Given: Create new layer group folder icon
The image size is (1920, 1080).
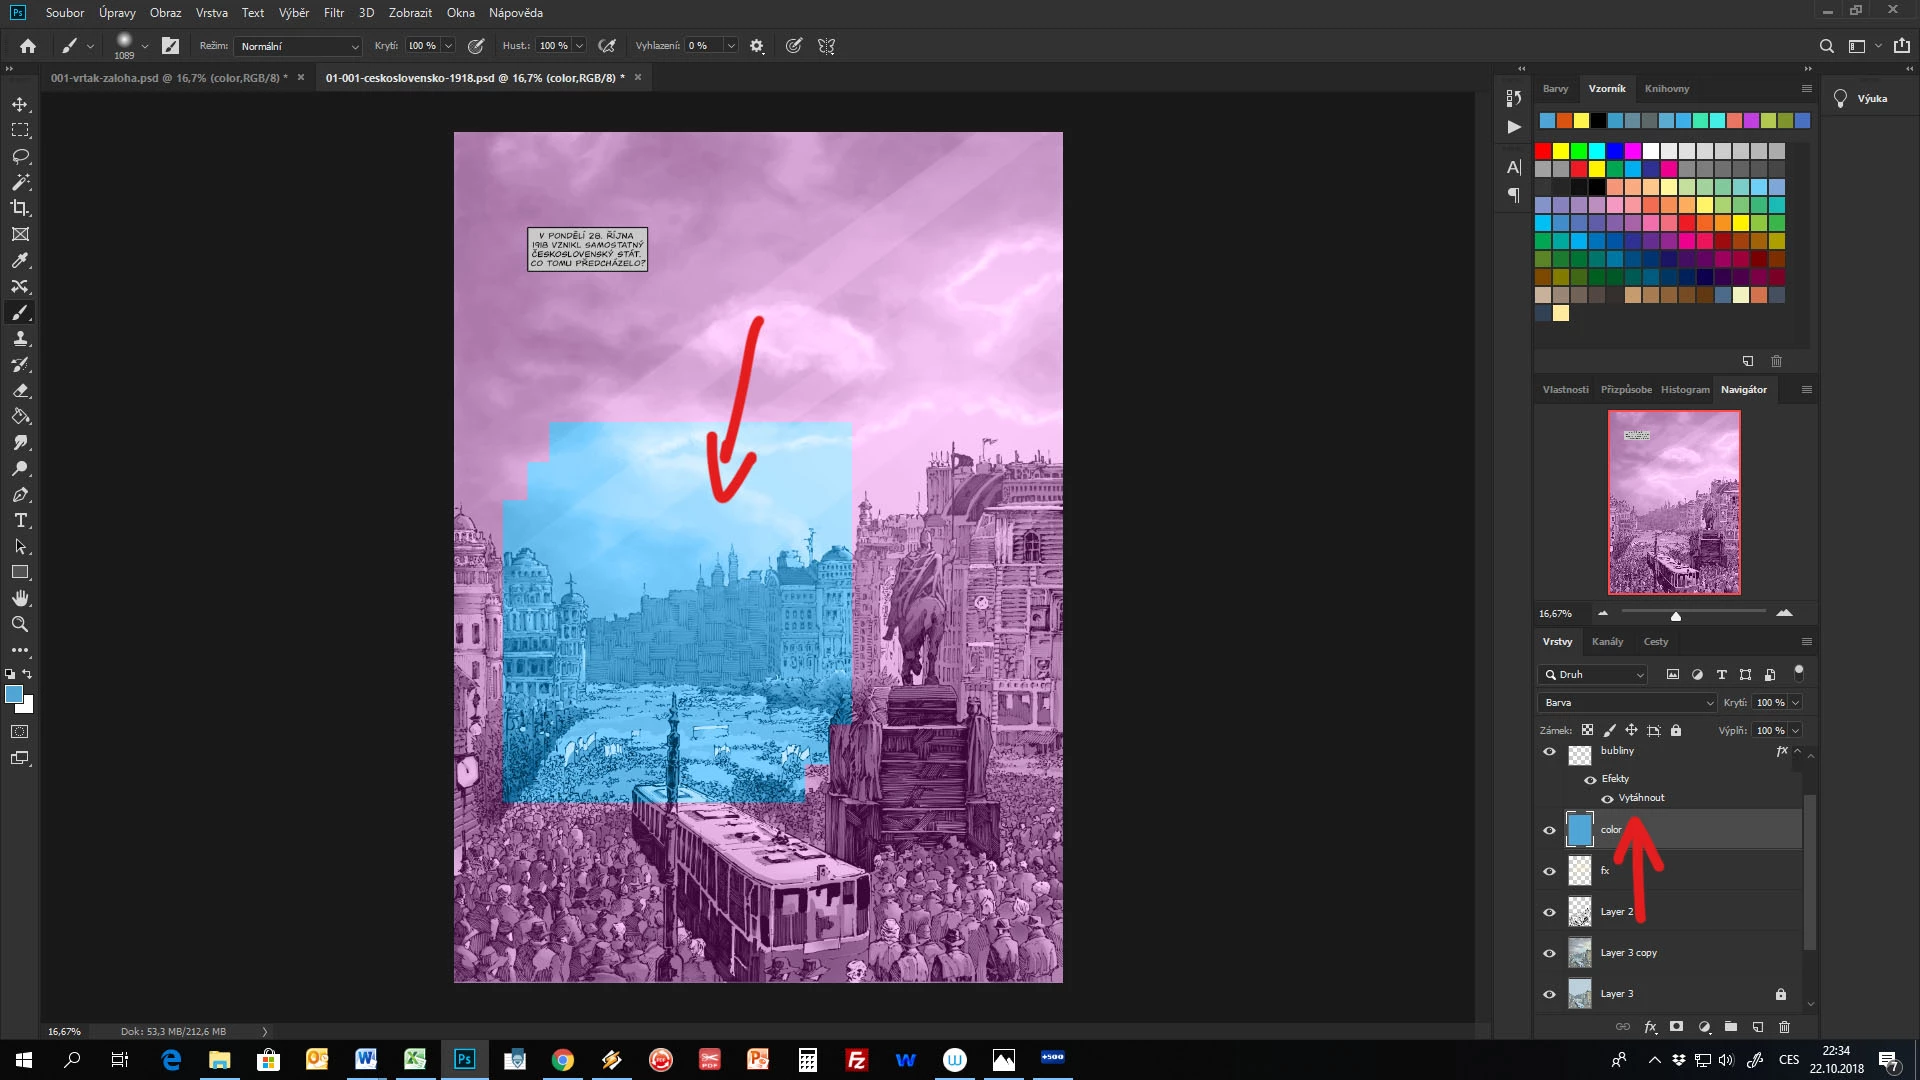Looking at the screenshot, I should tap(1730, 1027).
